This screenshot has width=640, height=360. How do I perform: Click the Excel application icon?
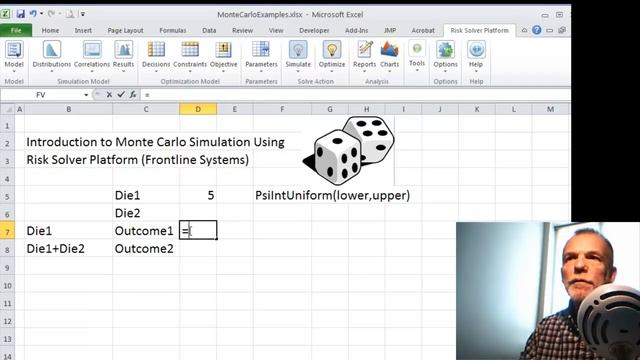6,14
